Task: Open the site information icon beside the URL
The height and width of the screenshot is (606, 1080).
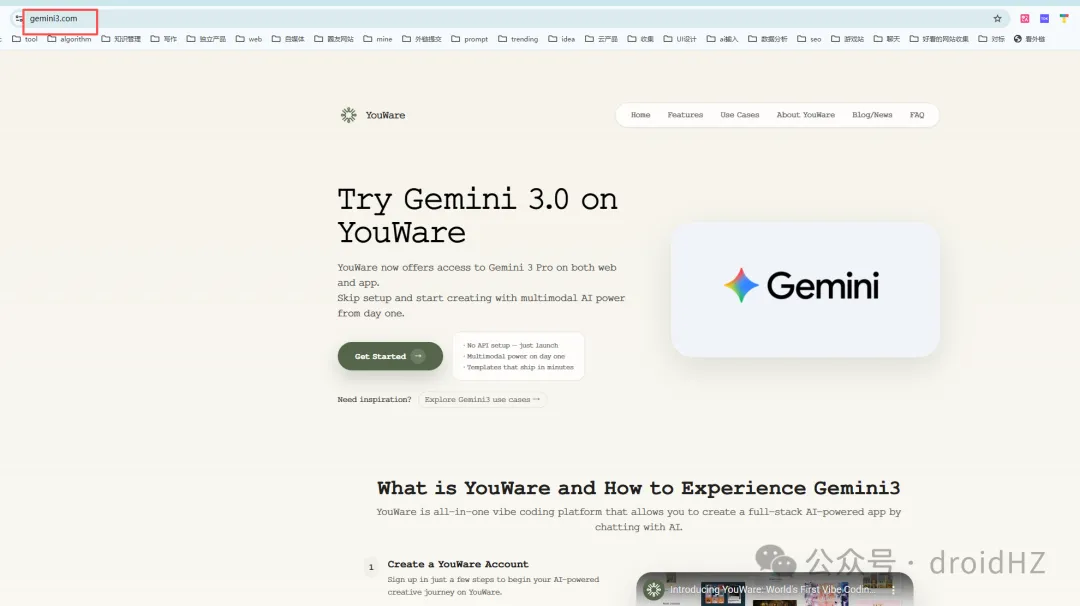Action: (x=19, y=19)
